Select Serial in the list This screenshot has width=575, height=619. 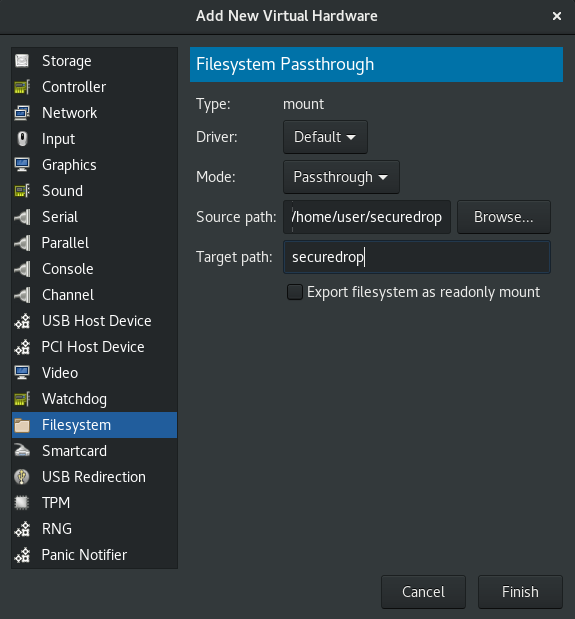click(x=94, y=217)
